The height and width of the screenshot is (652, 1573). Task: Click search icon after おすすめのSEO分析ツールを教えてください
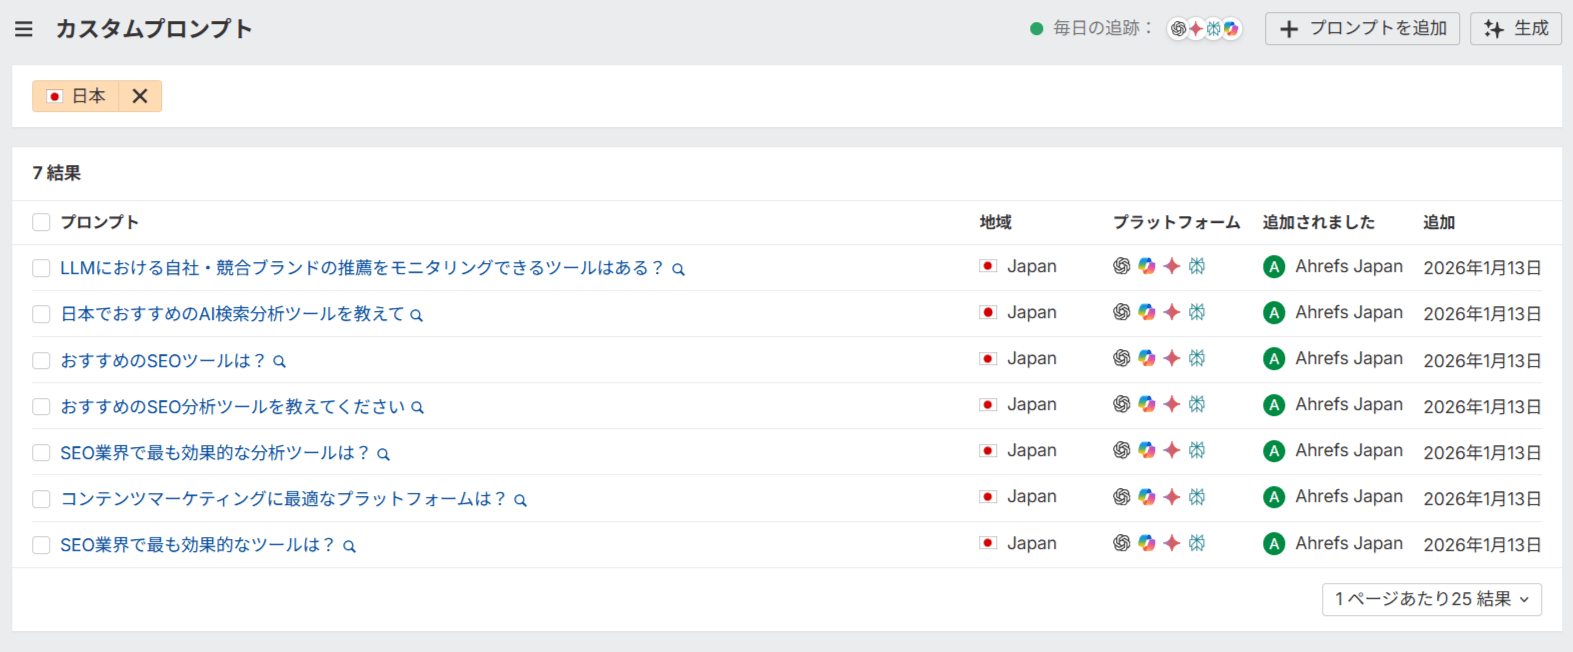[x=418, y=407]
